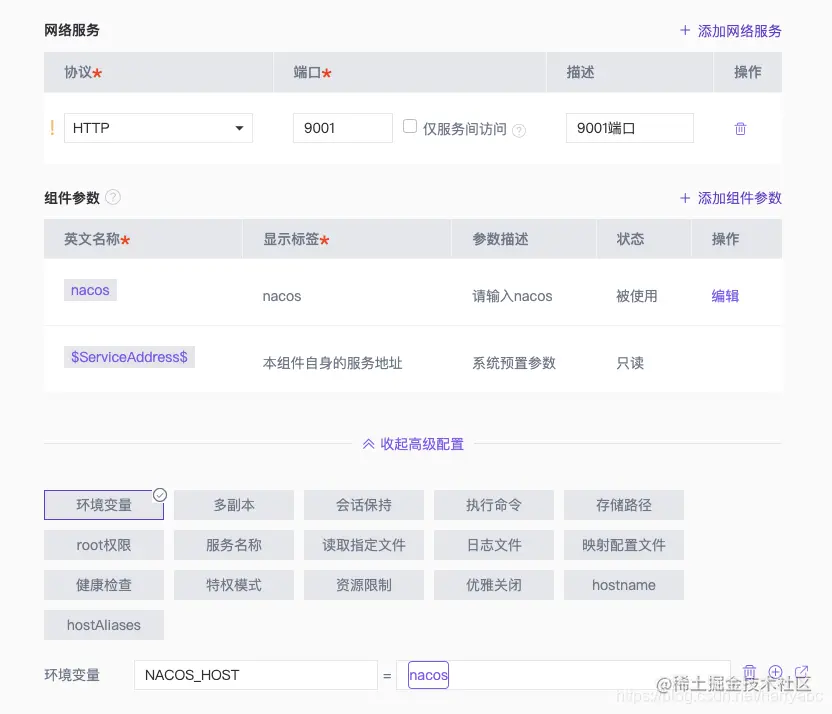Select the 环境变量 panel button
This screenshot has height=714, width=832.
(x=103, y=506)
